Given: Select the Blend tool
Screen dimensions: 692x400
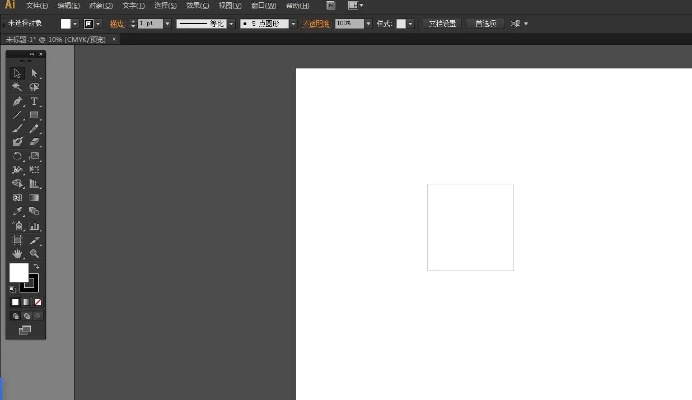Looking at the screenshot, I should [x=34, y=211].
